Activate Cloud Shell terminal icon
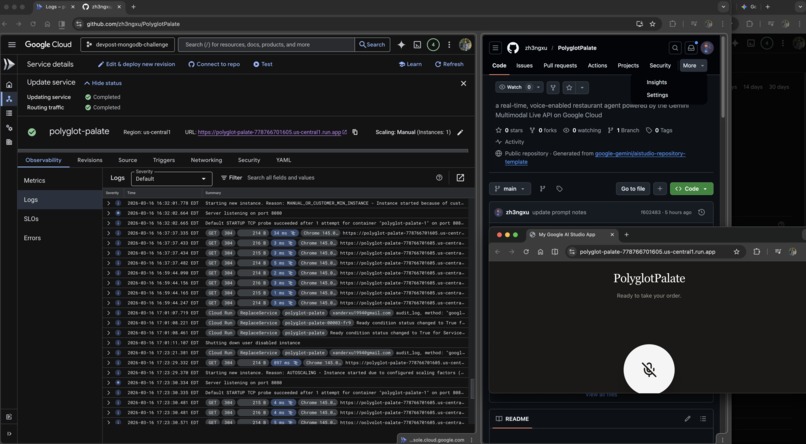The image size is (806, 444). pos(417,45)
